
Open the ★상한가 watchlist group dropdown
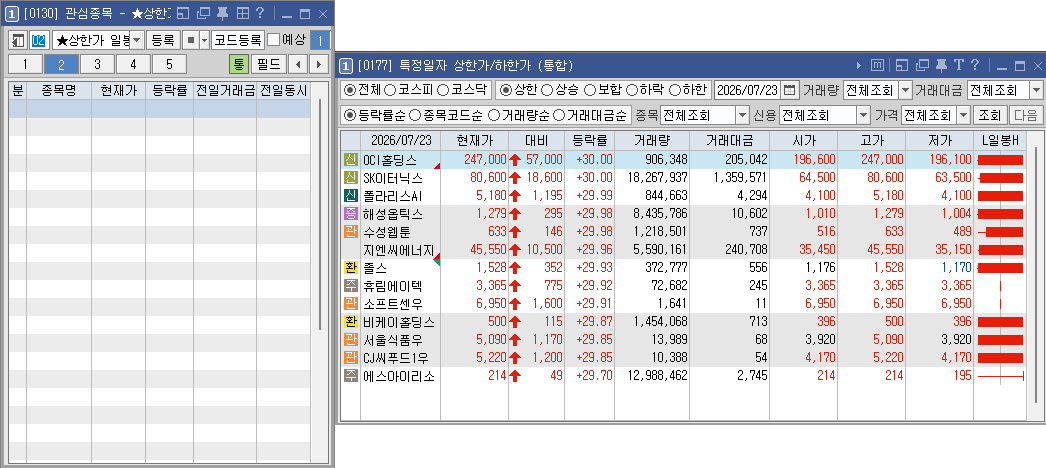point(136,40)
